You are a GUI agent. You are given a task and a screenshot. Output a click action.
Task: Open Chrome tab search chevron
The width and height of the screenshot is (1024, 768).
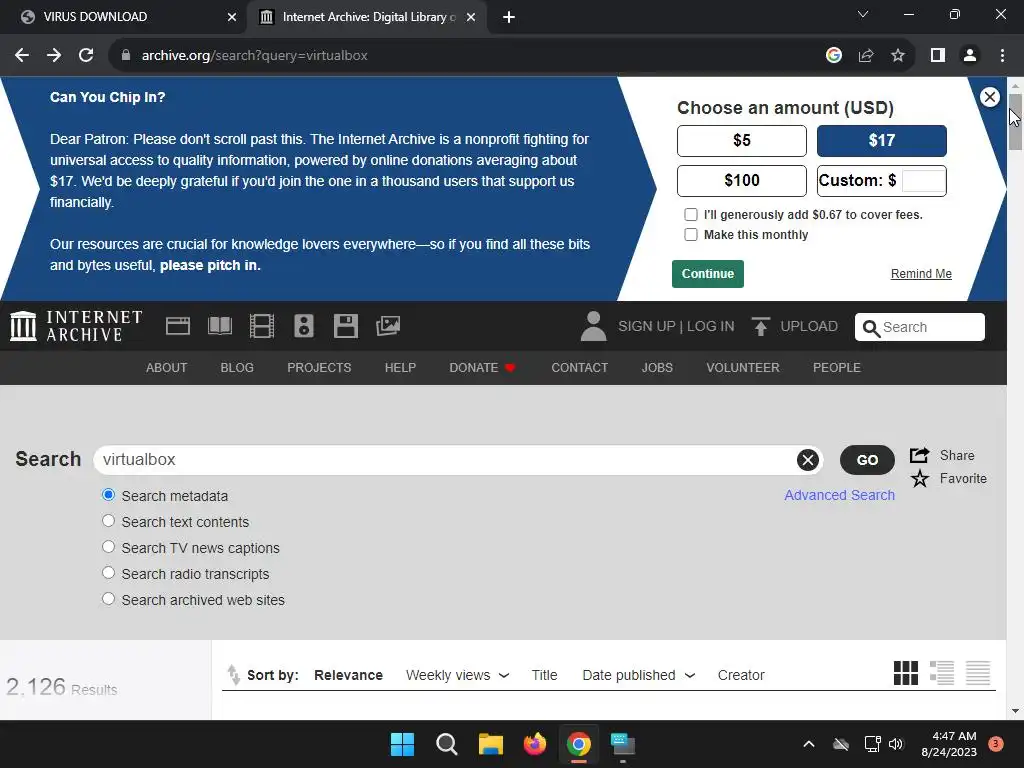pos(863,14)
